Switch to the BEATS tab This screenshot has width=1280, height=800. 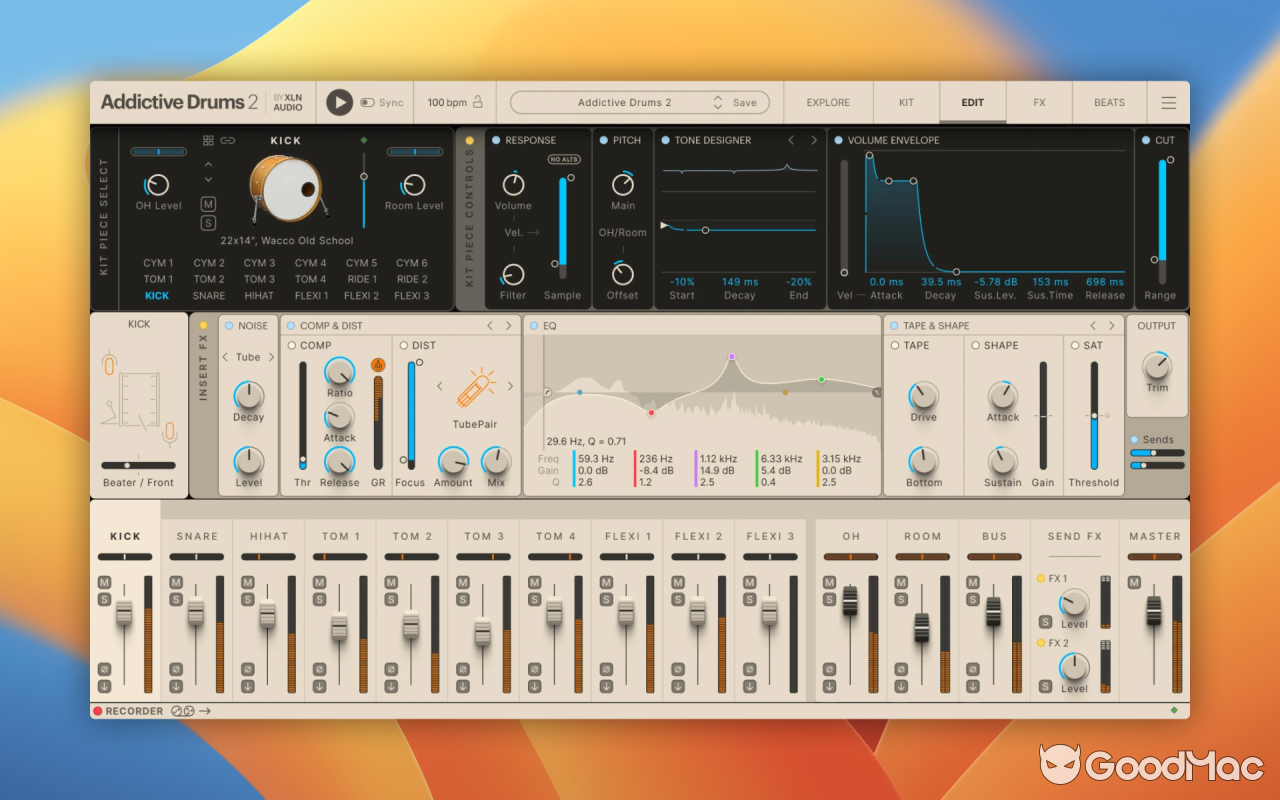click(1109, 102)
